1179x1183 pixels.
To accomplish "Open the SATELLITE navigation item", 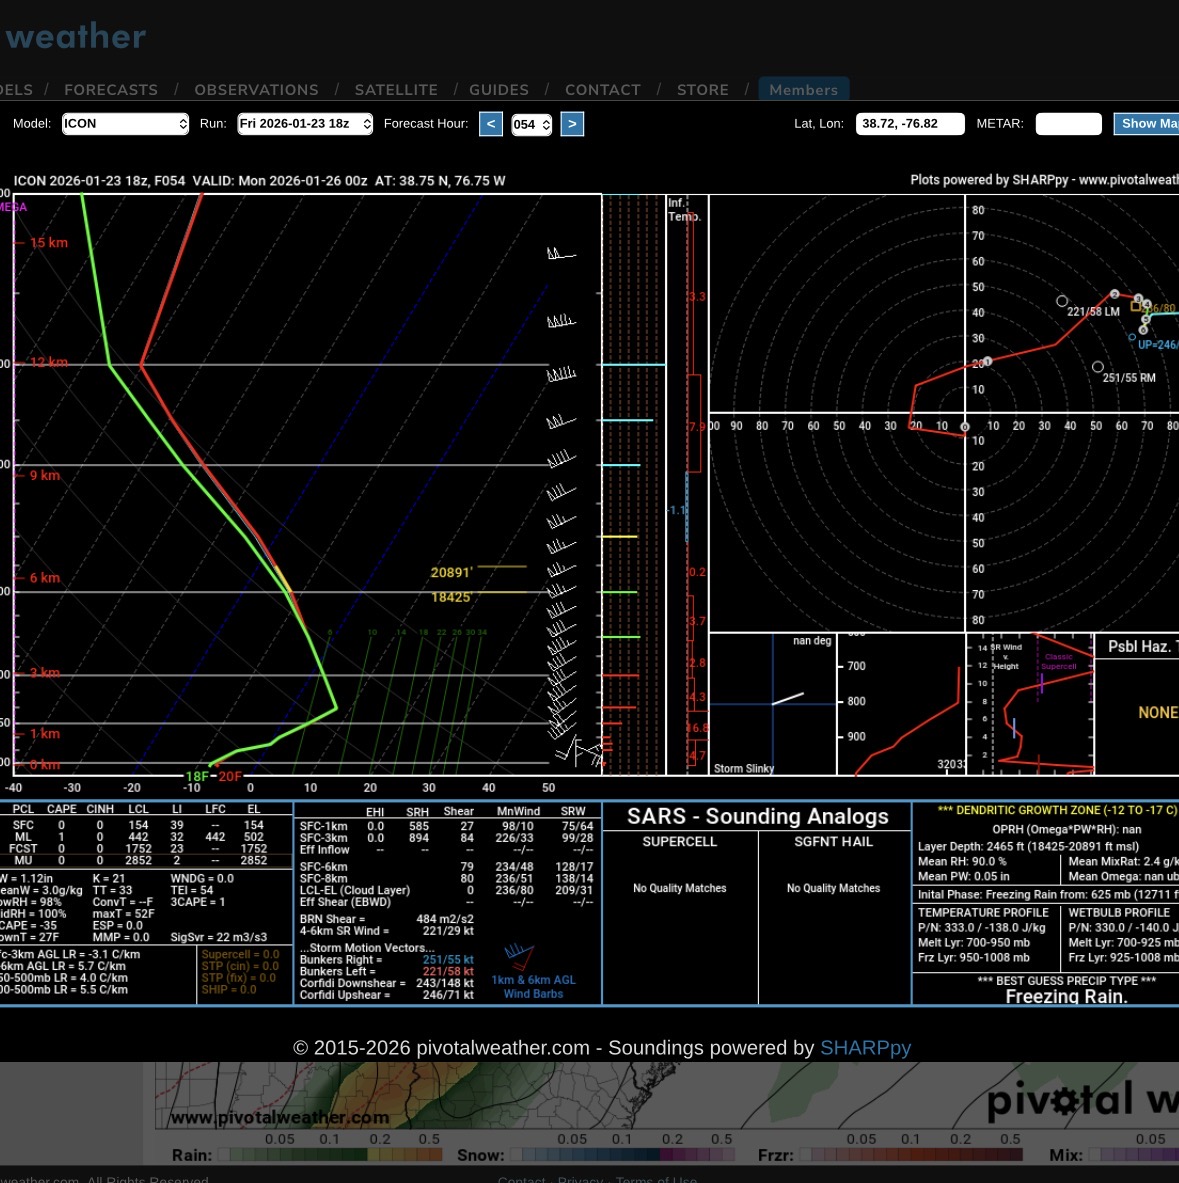I will coord(396,90).
